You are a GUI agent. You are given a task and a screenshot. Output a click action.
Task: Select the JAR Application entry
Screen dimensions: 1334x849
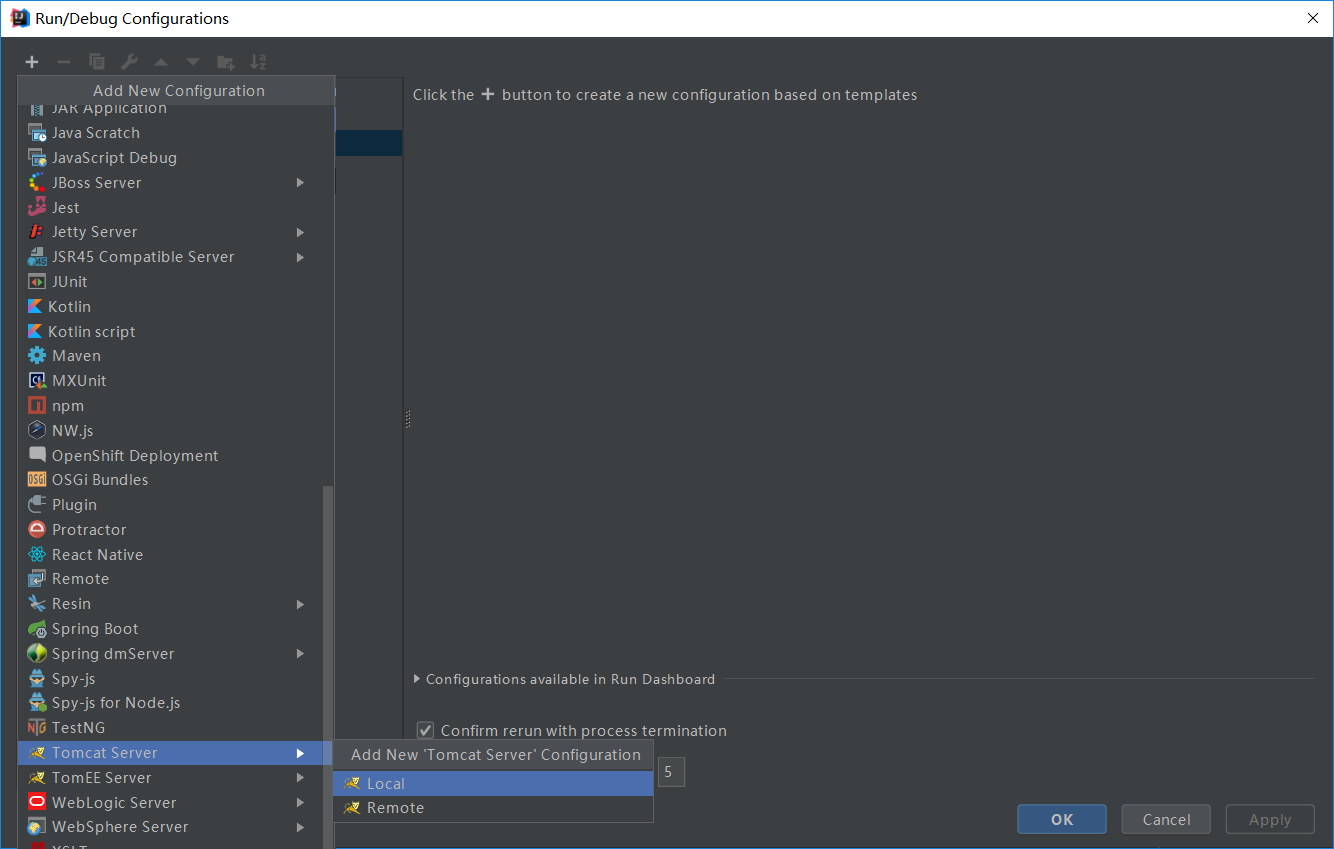[176, 110]
